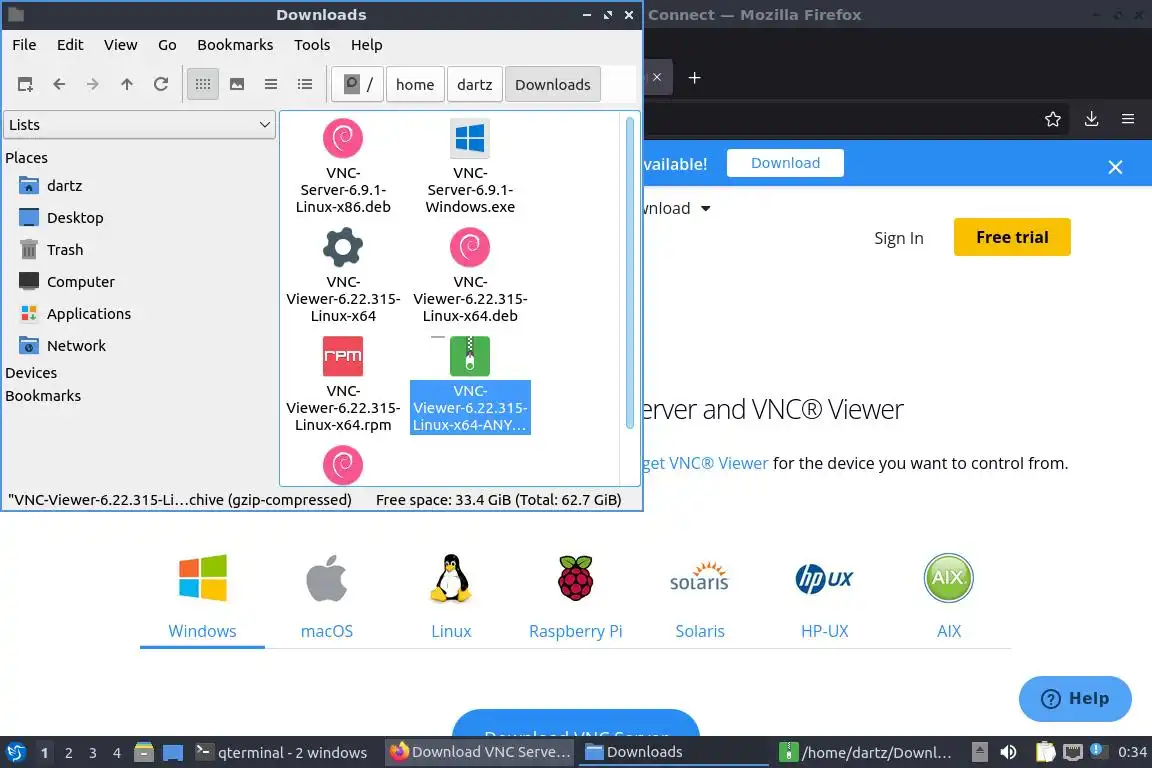Open a new Firefox tab
The height and width of the screenshot is (768, 1152).
[694, 77]
